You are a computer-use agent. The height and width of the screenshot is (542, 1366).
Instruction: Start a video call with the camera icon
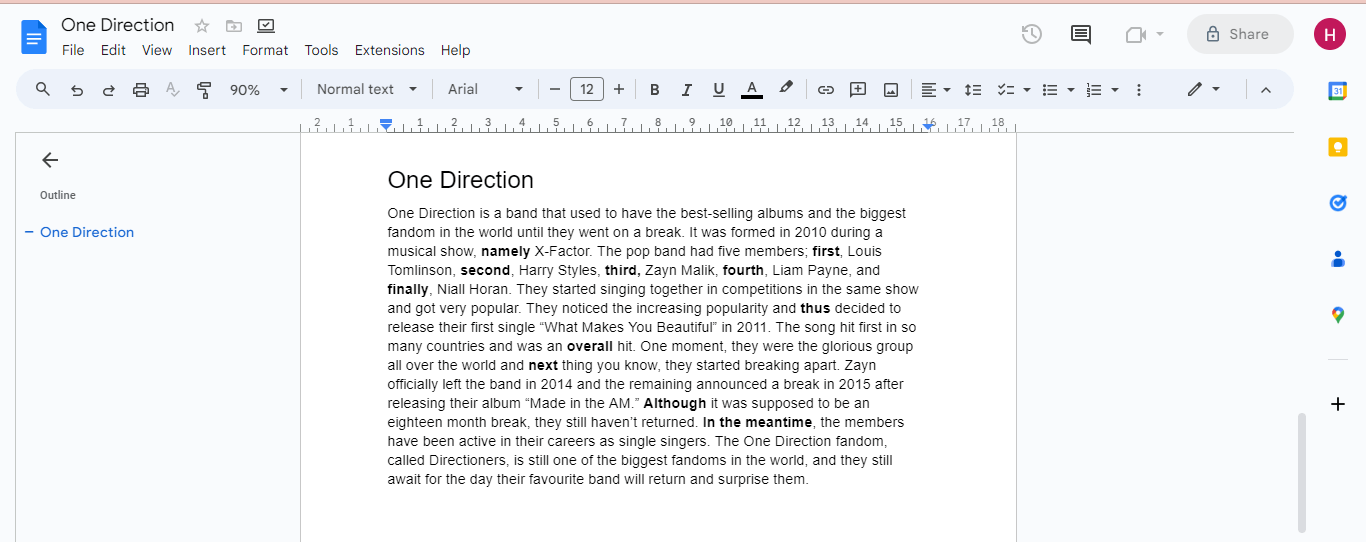pyautogui.click(x=1135, y=34)
